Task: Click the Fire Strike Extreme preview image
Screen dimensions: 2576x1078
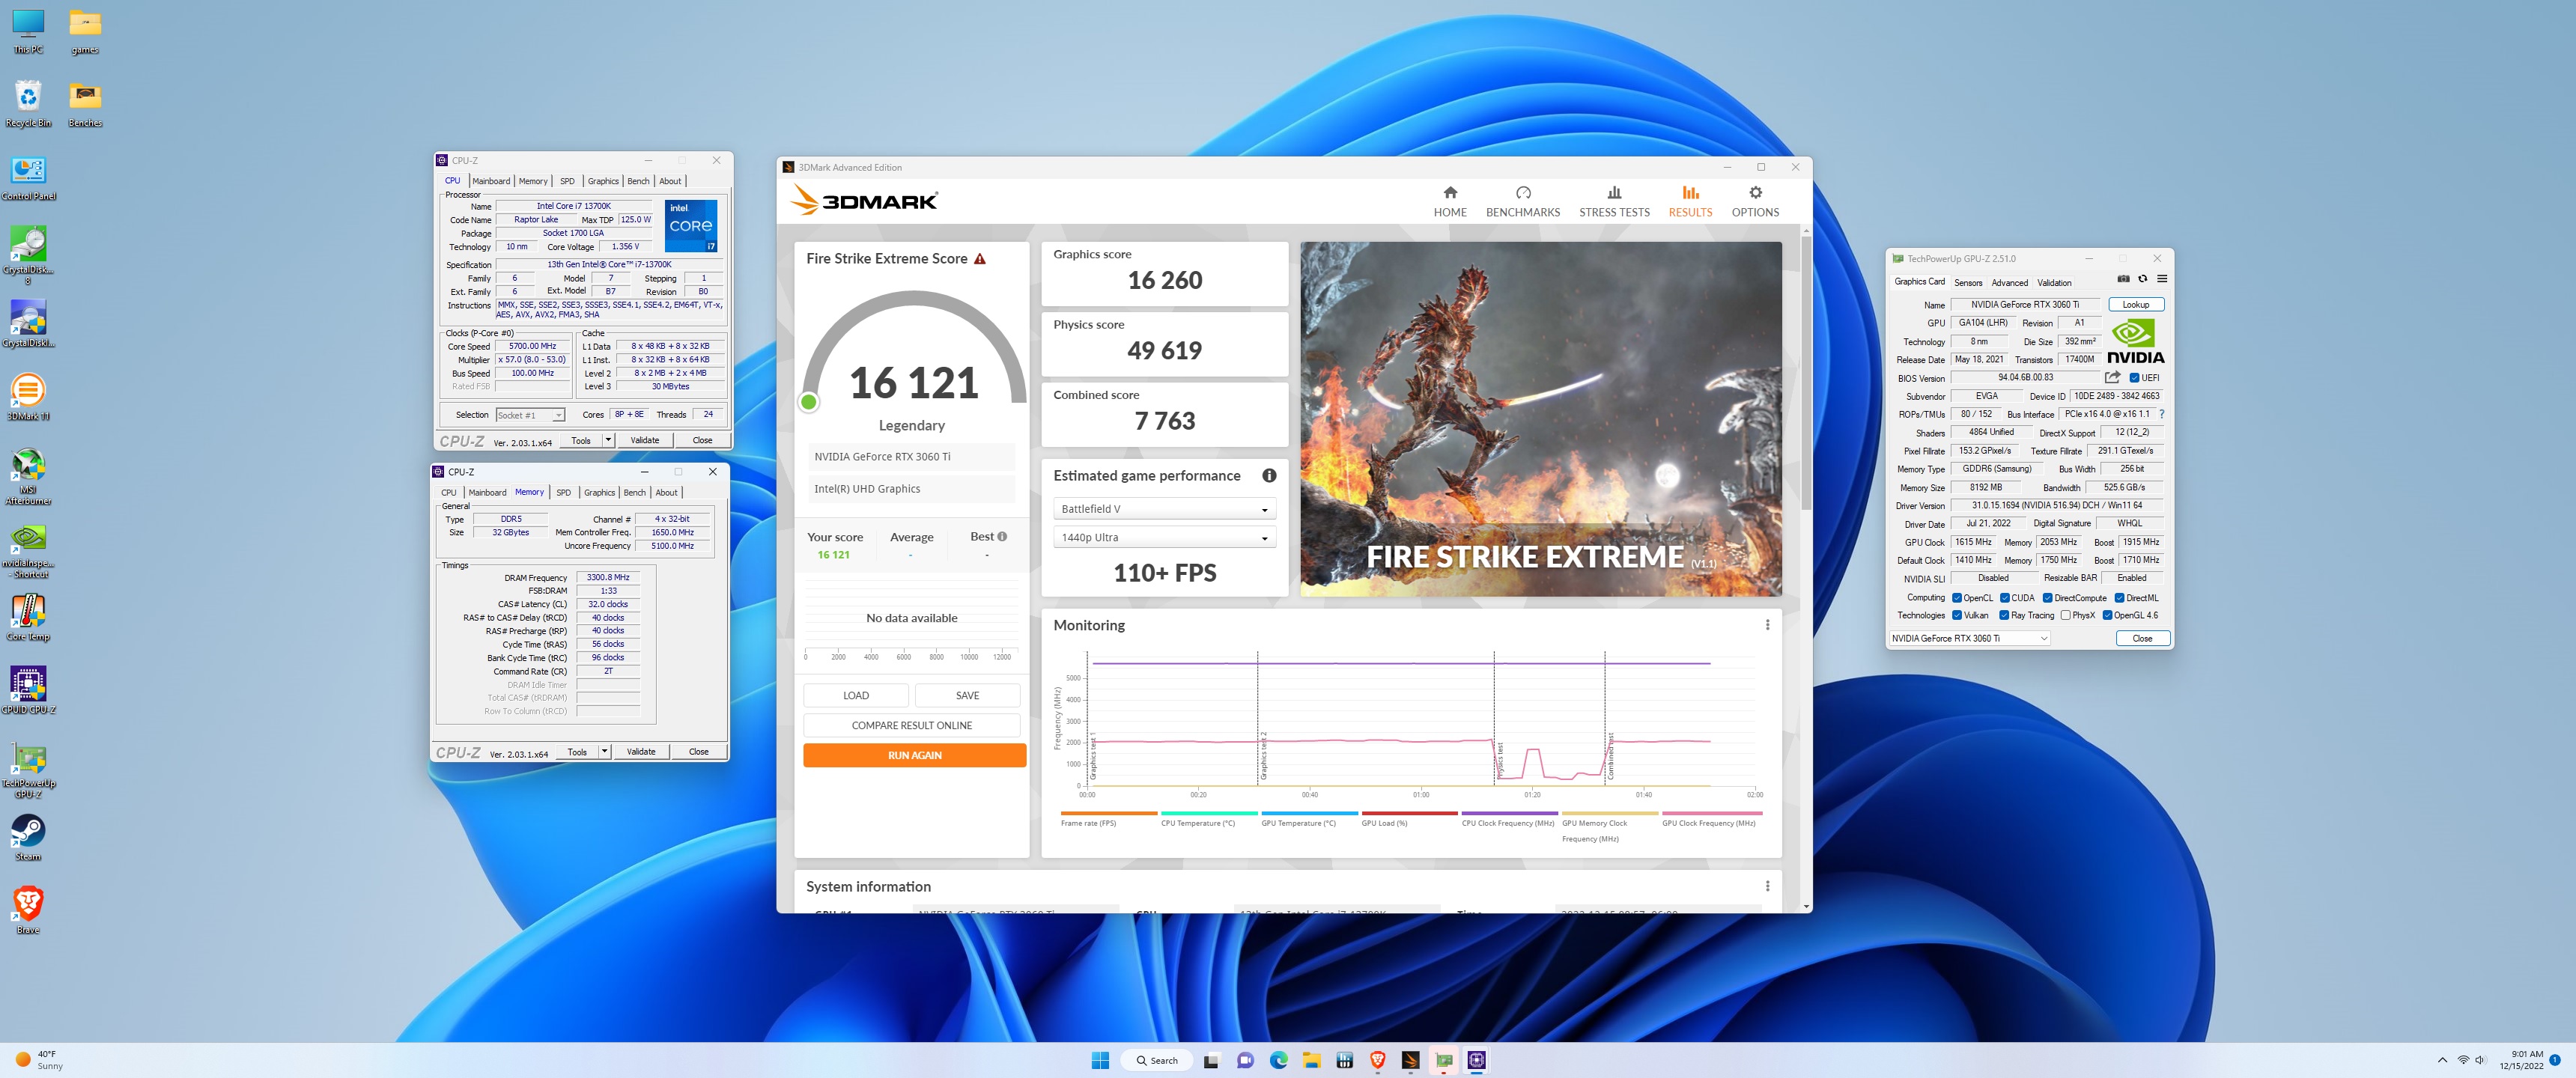Action: tap(1540, 419)
